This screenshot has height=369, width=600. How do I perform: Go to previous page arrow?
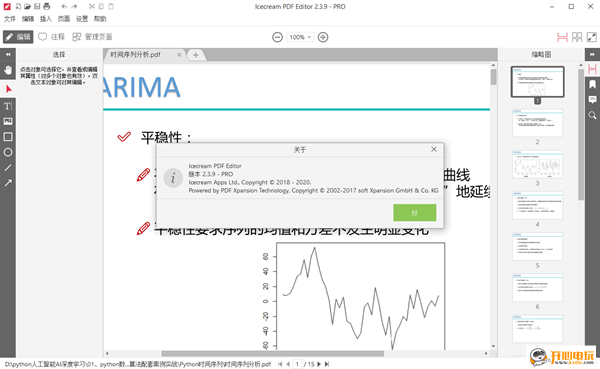[288, 364]
